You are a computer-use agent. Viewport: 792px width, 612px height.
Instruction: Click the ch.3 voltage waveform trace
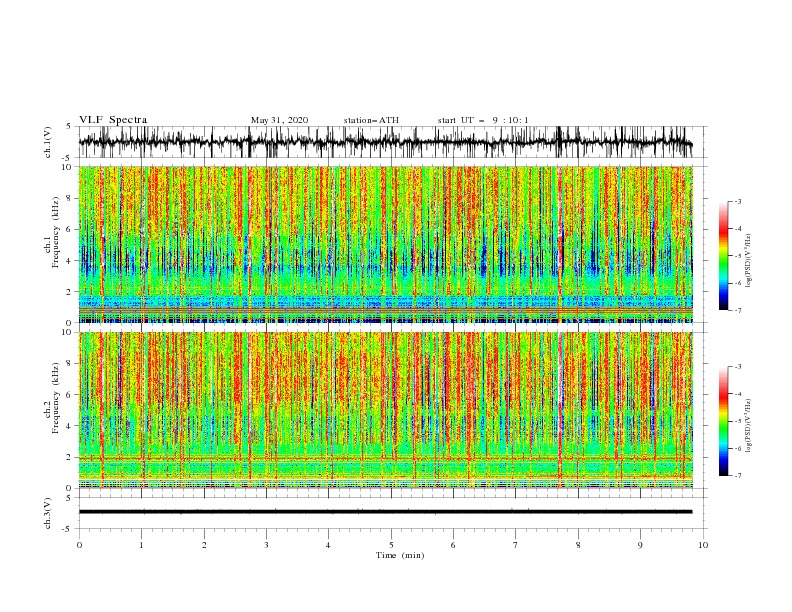pos(385,512)
